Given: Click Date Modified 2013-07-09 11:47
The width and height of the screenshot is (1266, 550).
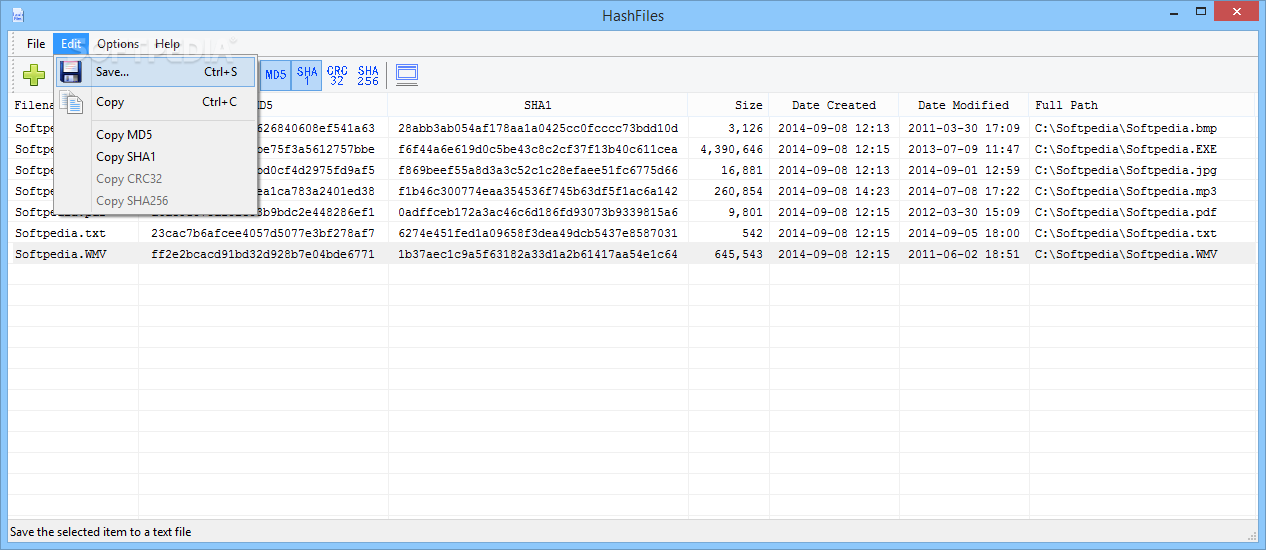Looking at the screenshot, I should pos(964,149).
